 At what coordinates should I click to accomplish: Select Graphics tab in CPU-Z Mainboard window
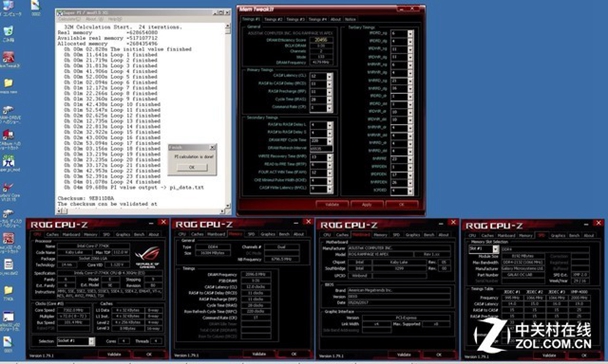pos(413,235)
